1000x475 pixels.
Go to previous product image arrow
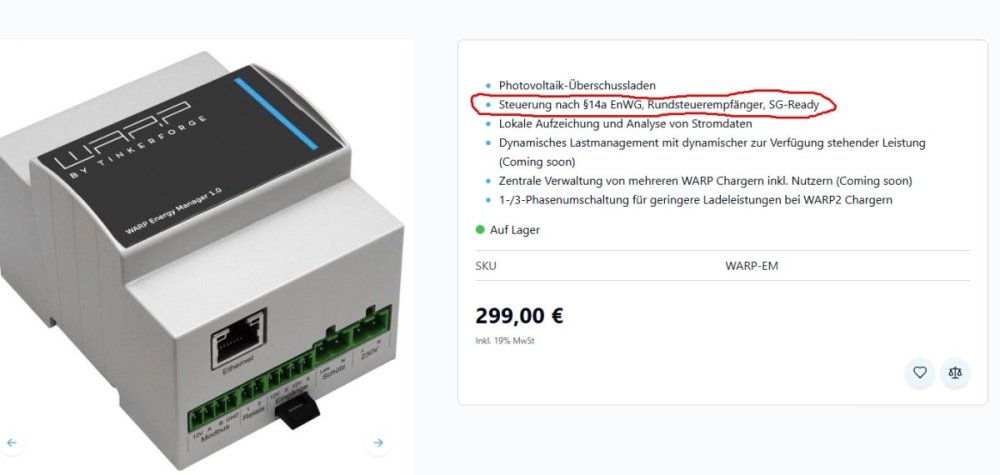(11, 442)
